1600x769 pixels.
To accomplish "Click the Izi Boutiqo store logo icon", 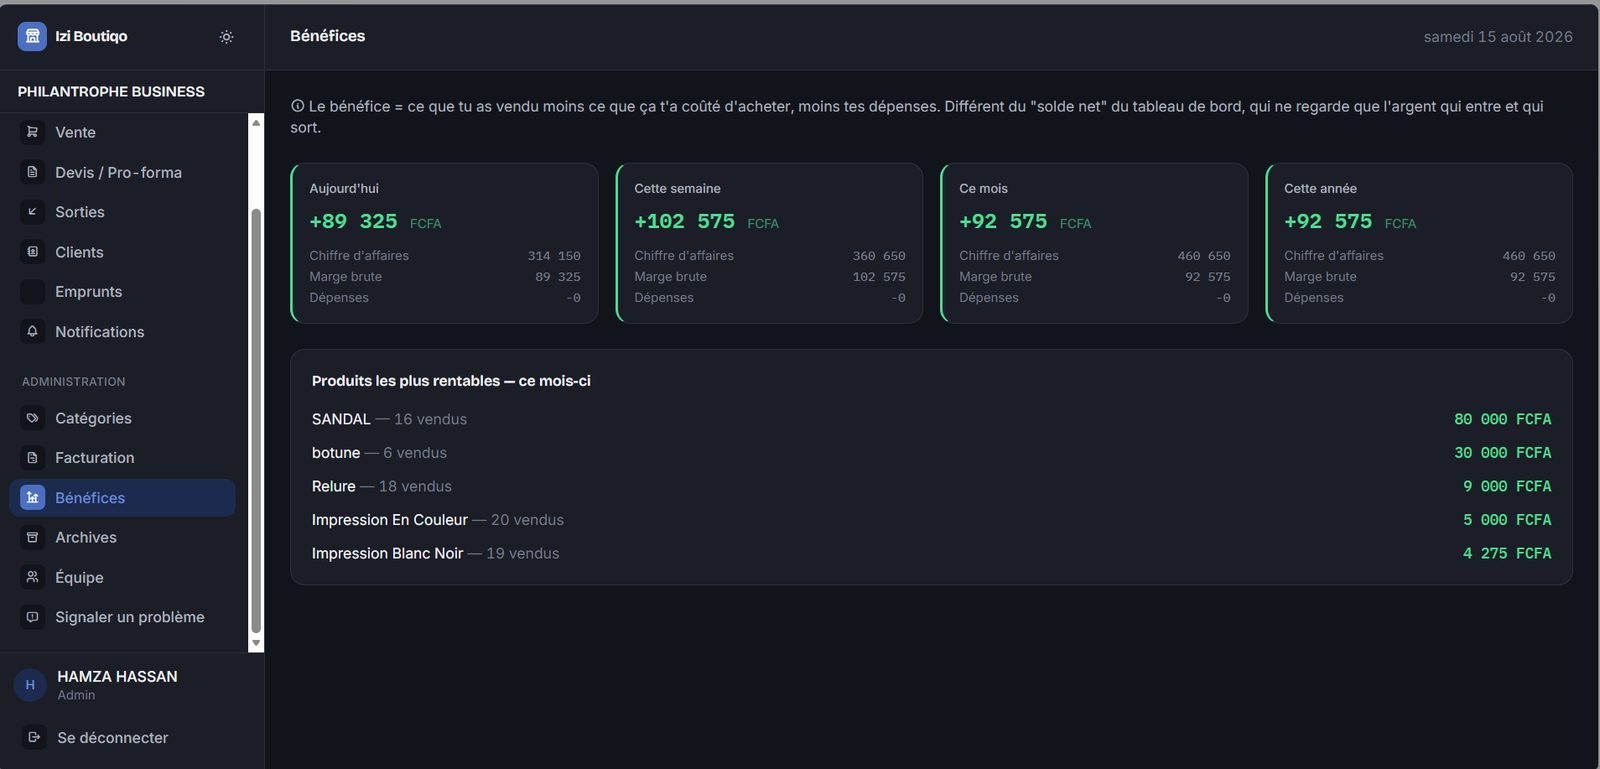I will click(x=32, y=36).
